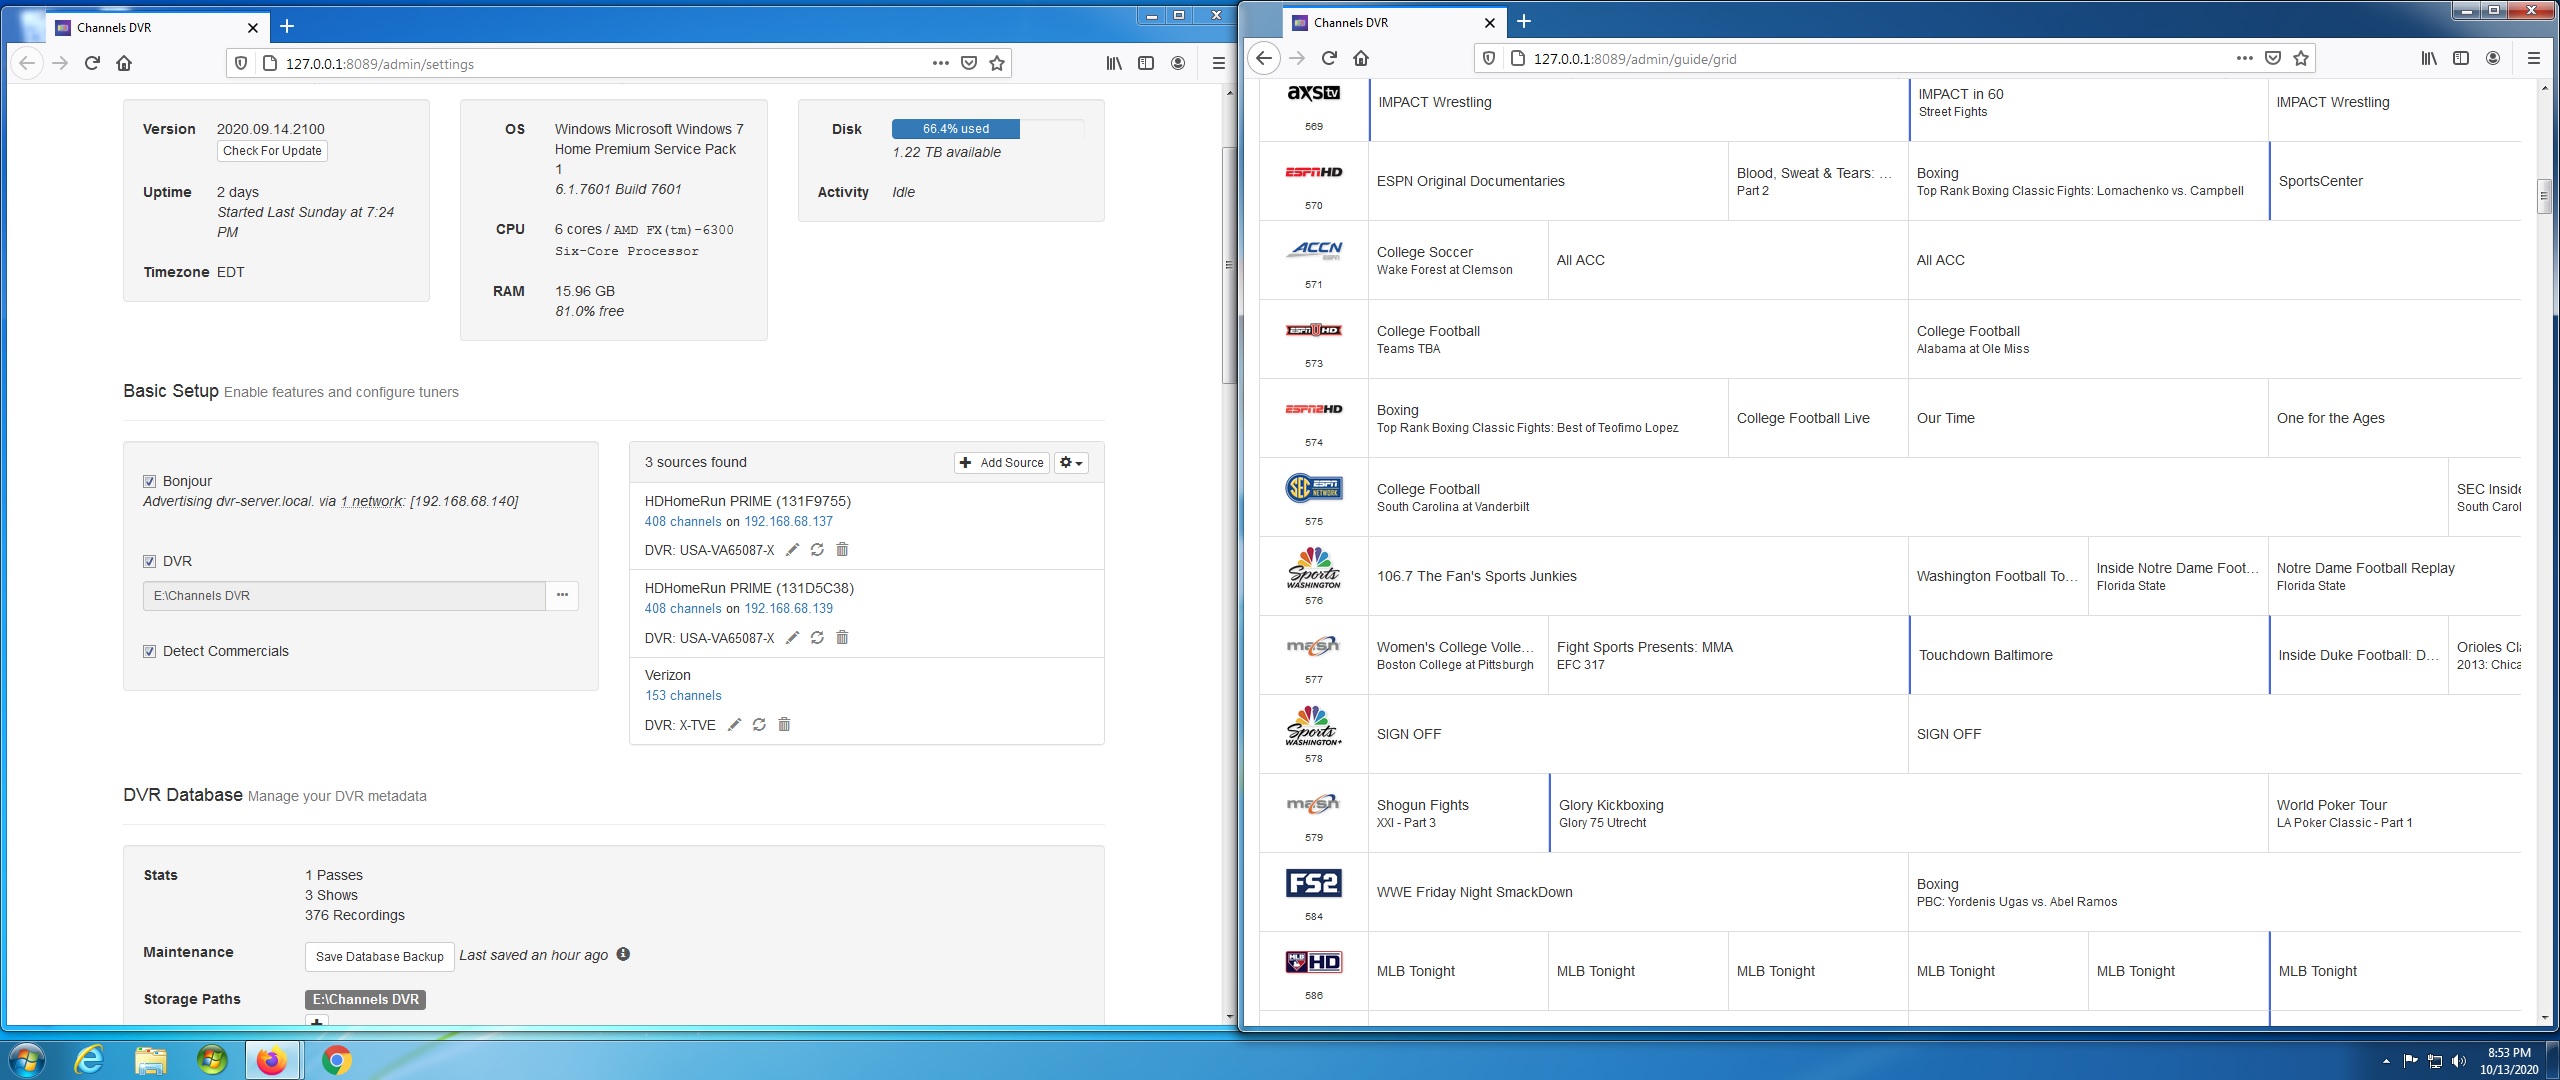This screenshot has width=2560, height=1080.
Task: Select the ESPN HD channel 570 logo
Action: [x=1313, y=173]
